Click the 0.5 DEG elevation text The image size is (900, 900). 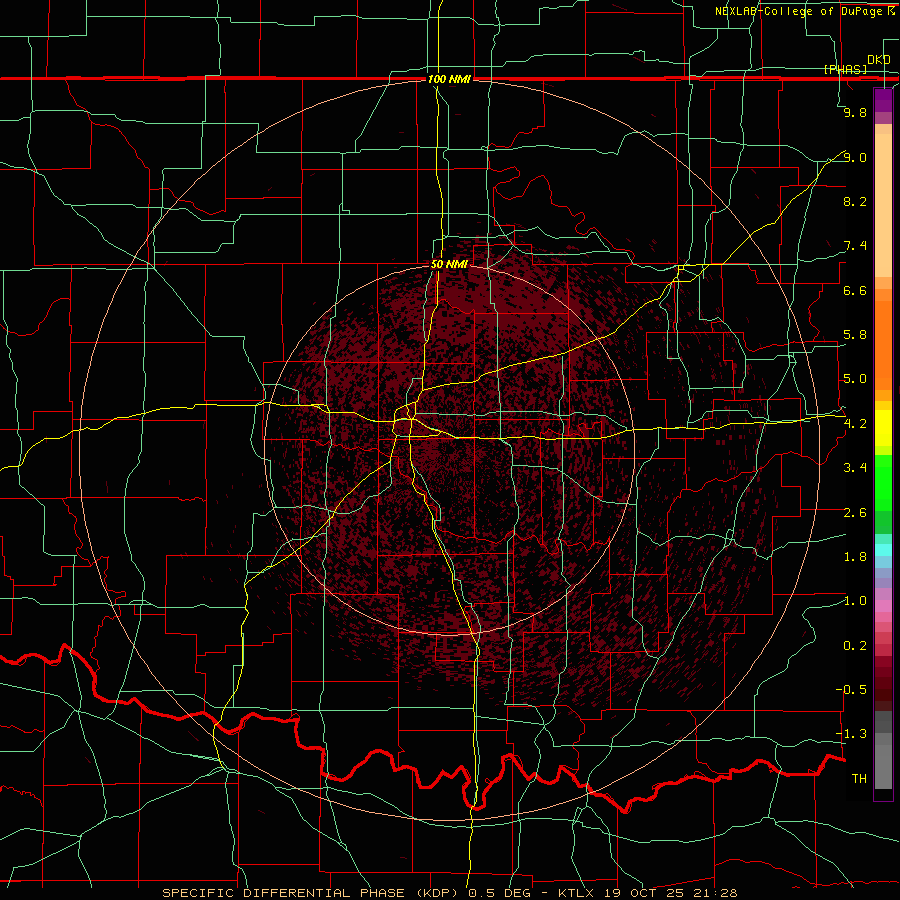tap(501, 893)
